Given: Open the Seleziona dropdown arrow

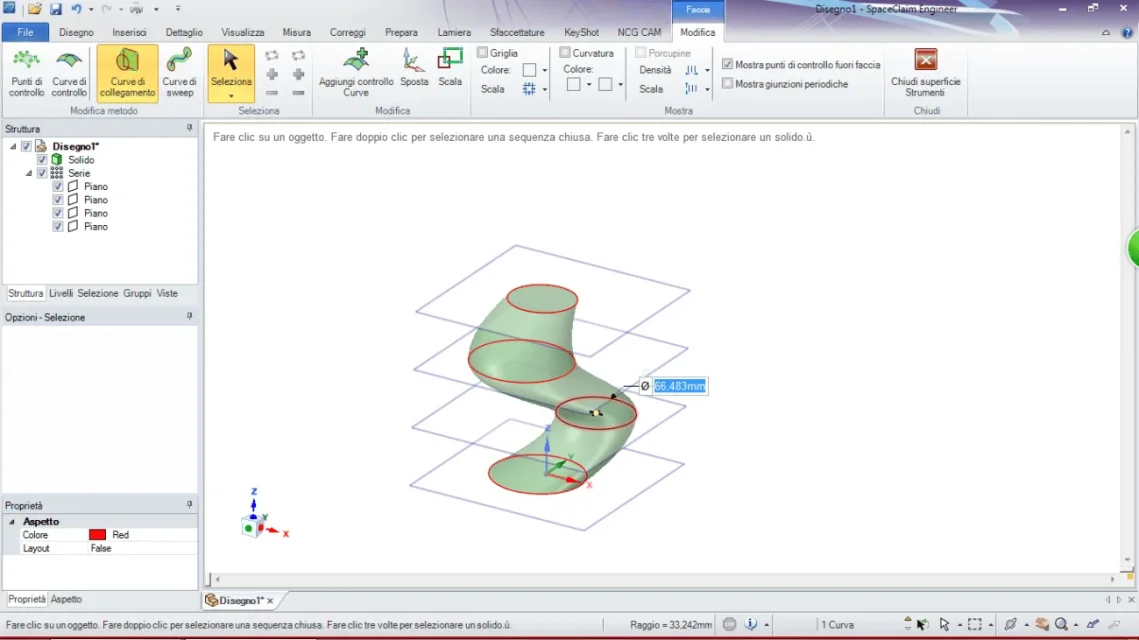Looking at the screenshot, I should [231, 96].
